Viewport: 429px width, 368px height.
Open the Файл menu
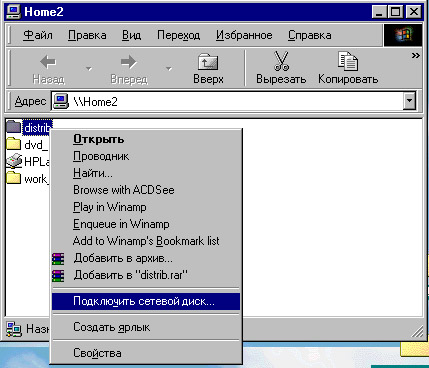pos(38,35)
